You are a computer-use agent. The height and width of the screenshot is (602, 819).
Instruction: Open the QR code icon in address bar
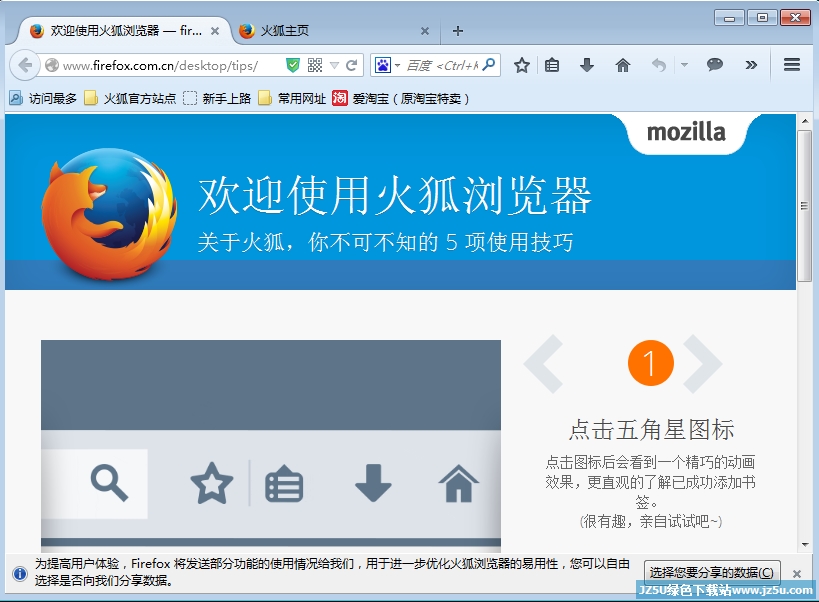click(315, 65)
